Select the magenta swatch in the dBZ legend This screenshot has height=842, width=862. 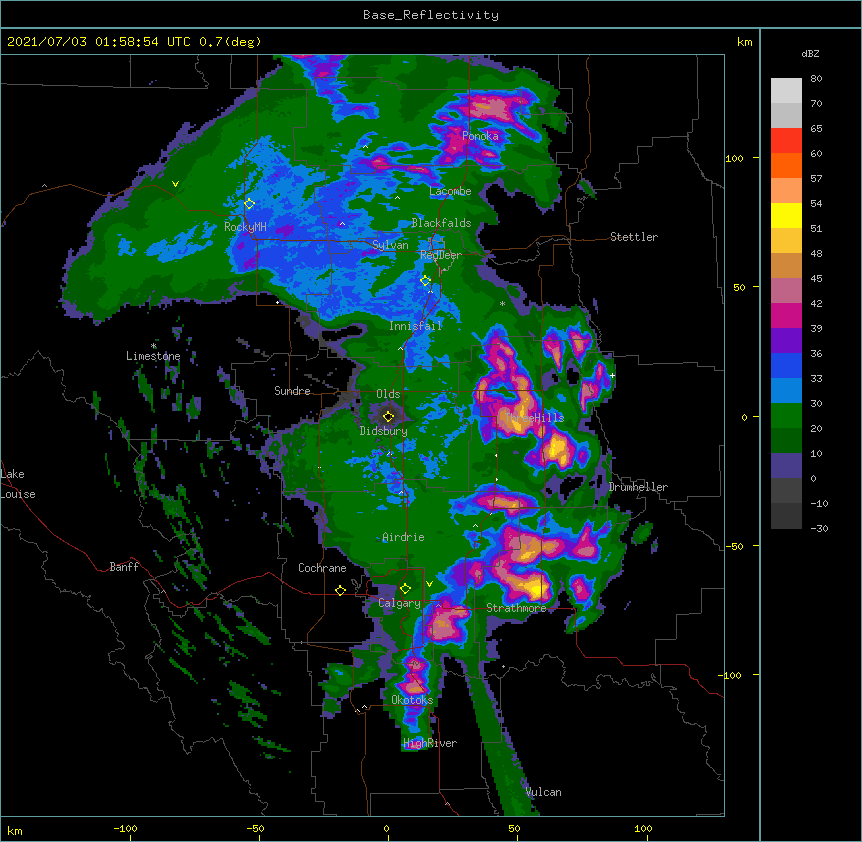tap(786, 315)
